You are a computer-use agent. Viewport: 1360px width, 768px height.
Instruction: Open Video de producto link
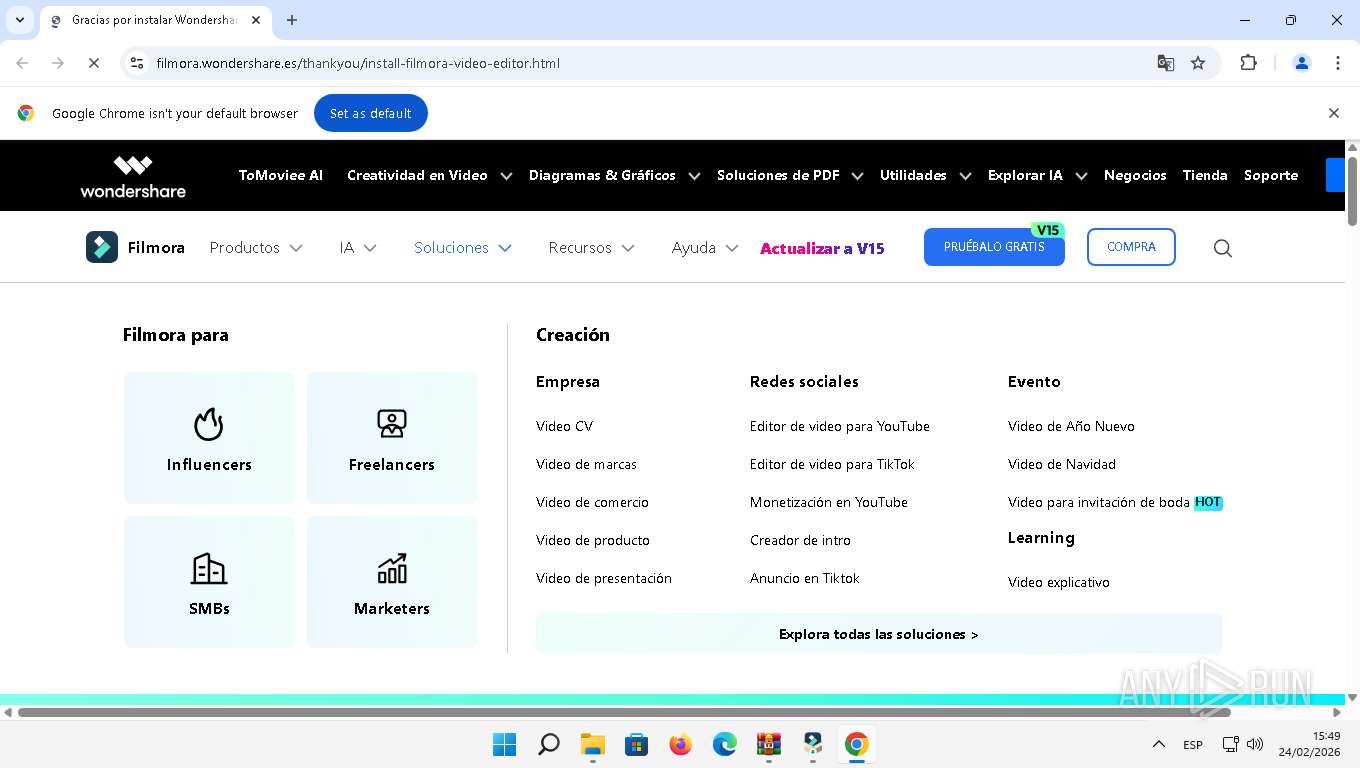pyautogui.click(x=593, y=540)
